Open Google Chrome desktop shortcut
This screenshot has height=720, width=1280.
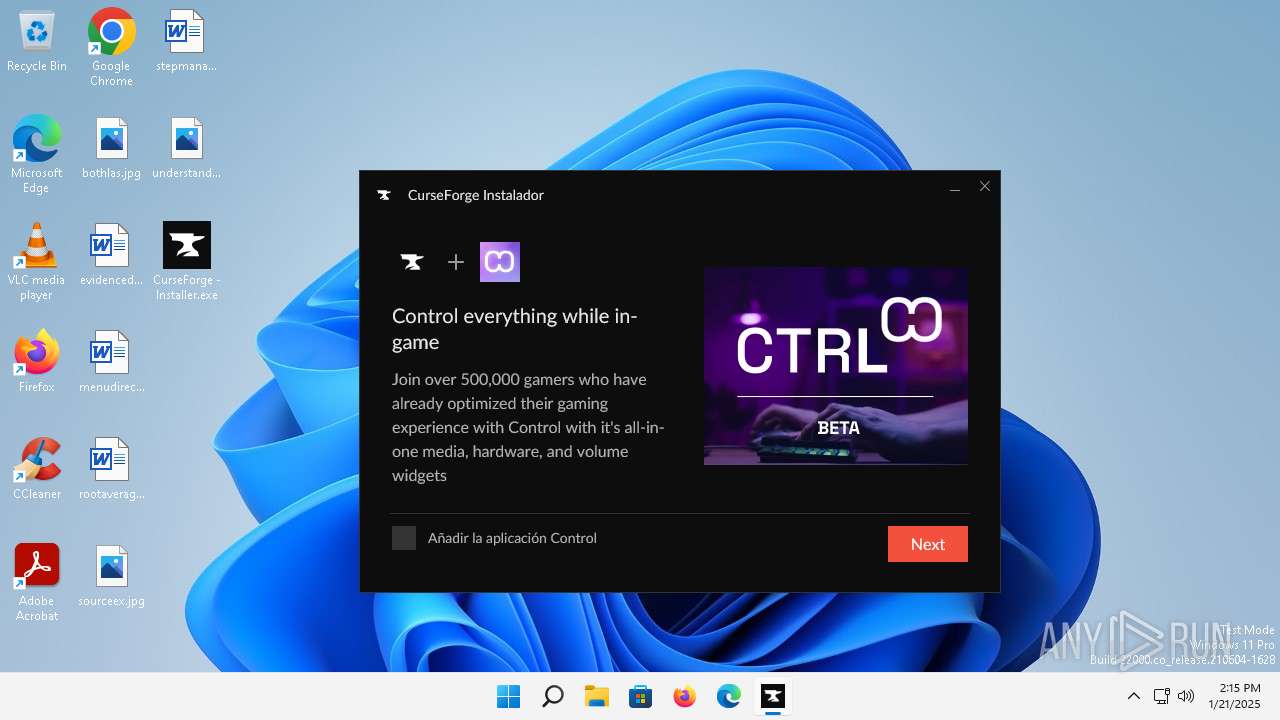111,48
